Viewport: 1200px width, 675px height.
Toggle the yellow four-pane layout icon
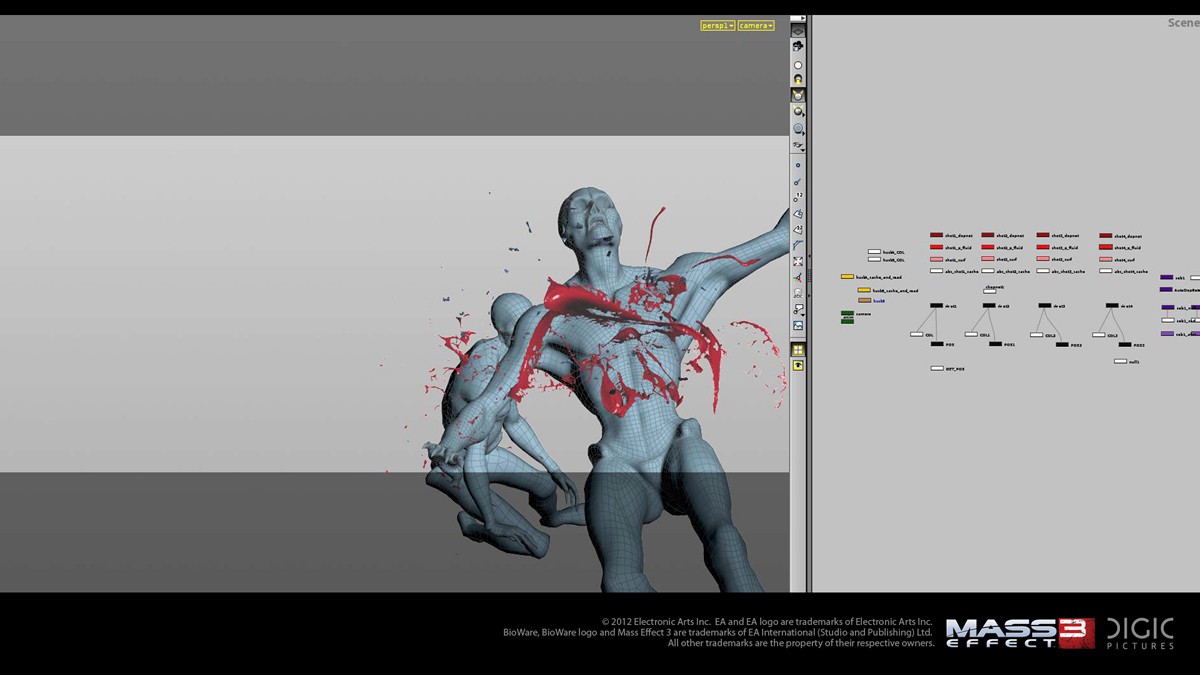[x=798, y=350]
